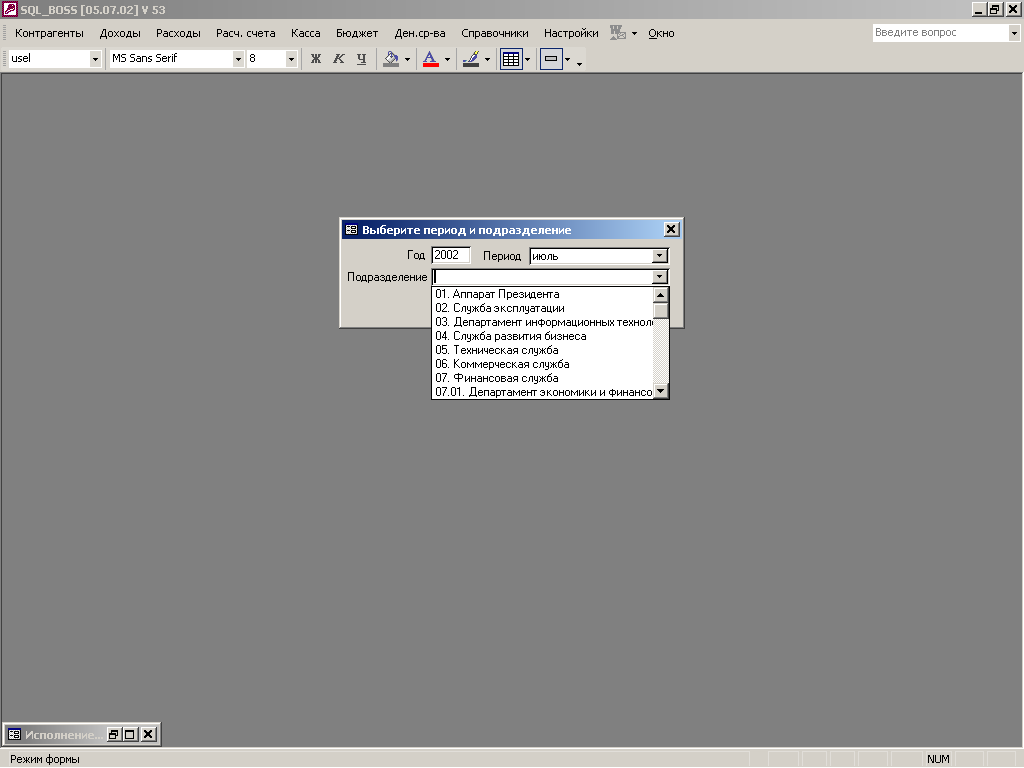Open the Справочники menu
The height and width of the screenshot is (768, 1024).
coord(494,33)
